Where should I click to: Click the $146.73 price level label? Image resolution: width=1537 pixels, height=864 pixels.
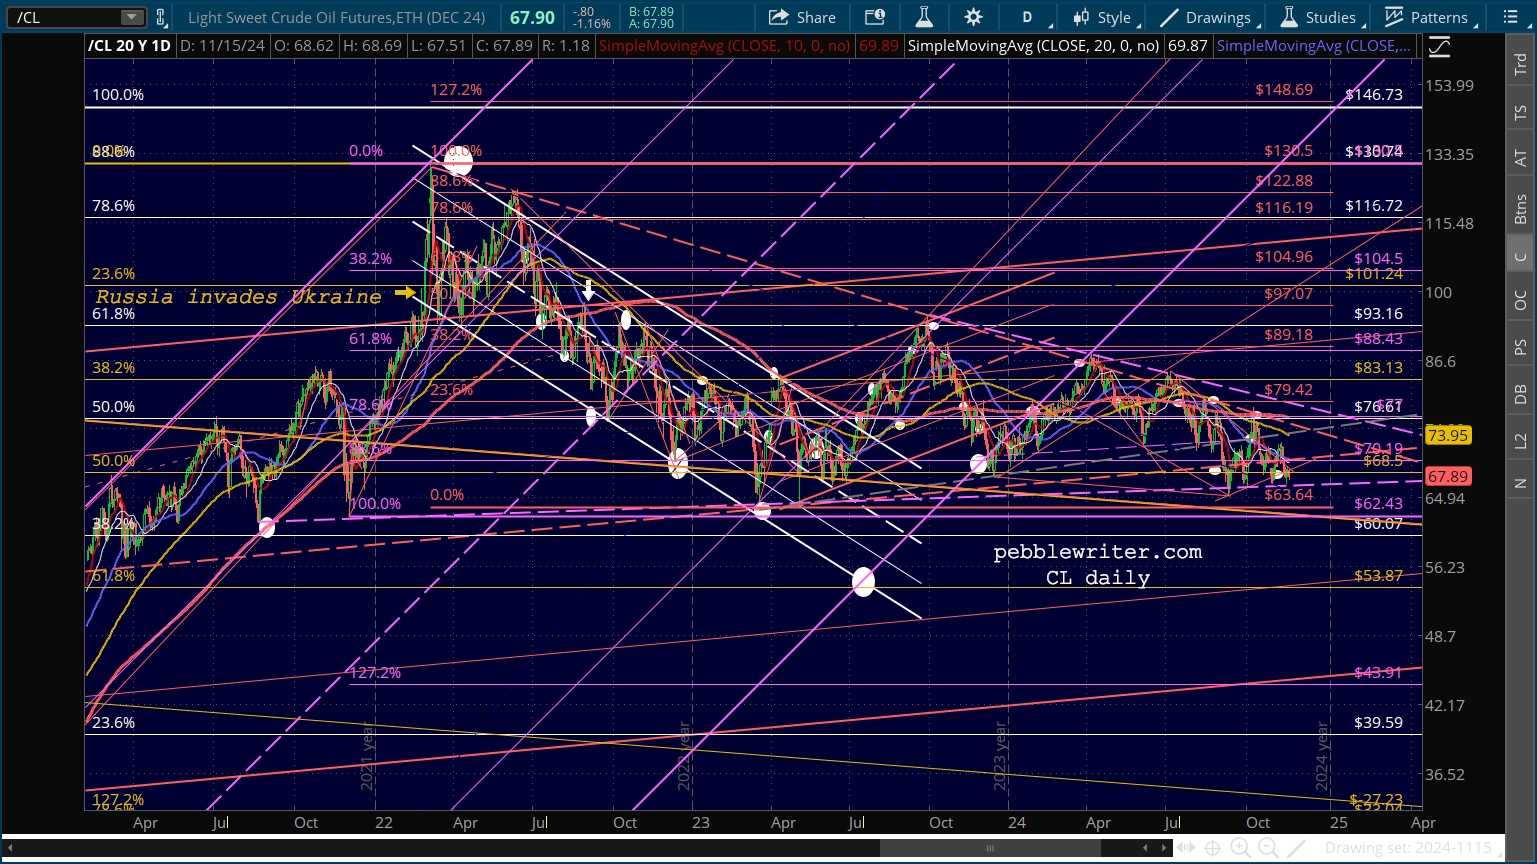coord(1374,95)
